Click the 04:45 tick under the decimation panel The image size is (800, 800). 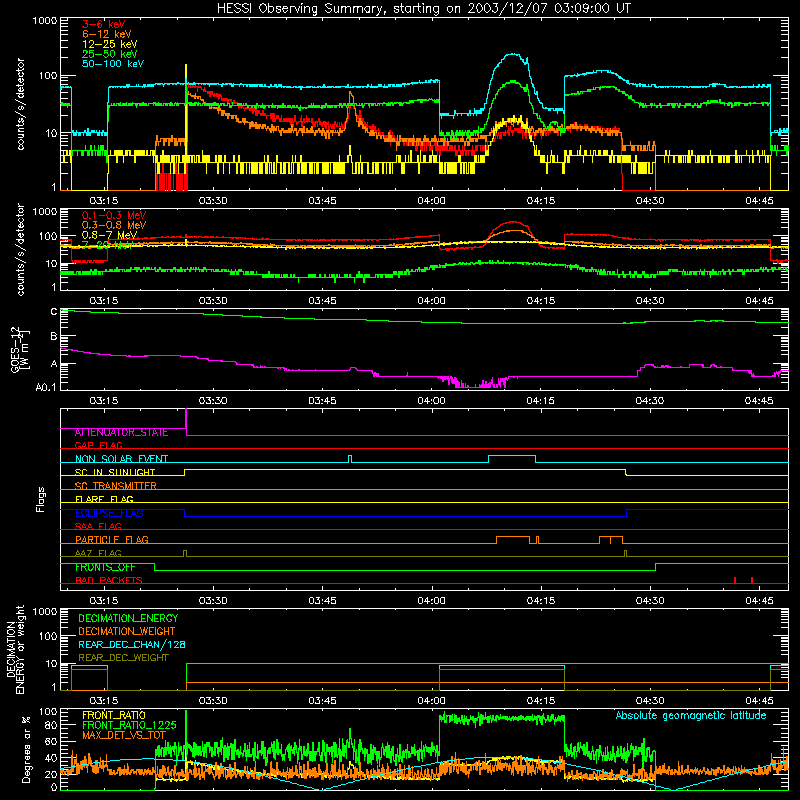pyautogui.click(x=759, y=701)
